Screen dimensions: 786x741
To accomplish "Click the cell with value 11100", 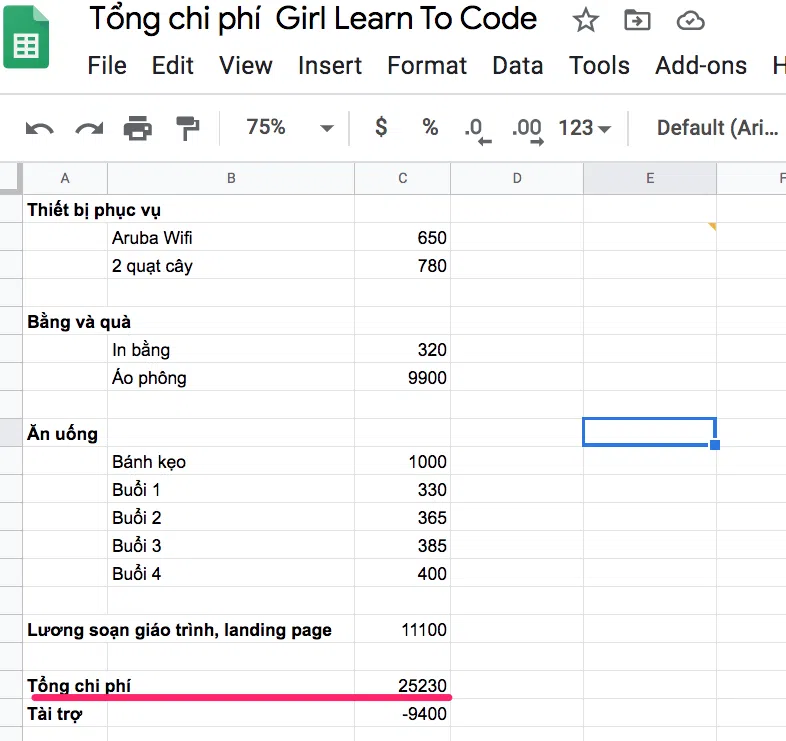I will click(x=403, y=630).
